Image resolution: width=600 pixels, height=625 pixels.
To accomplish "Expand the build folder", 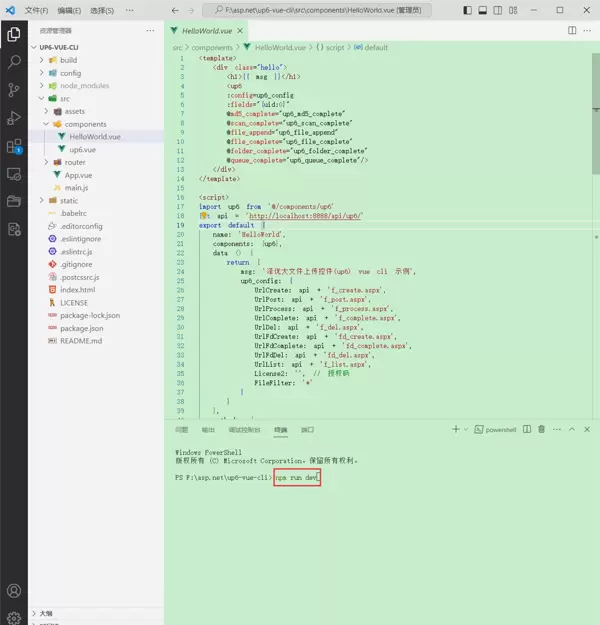I will tap(69, 60).
